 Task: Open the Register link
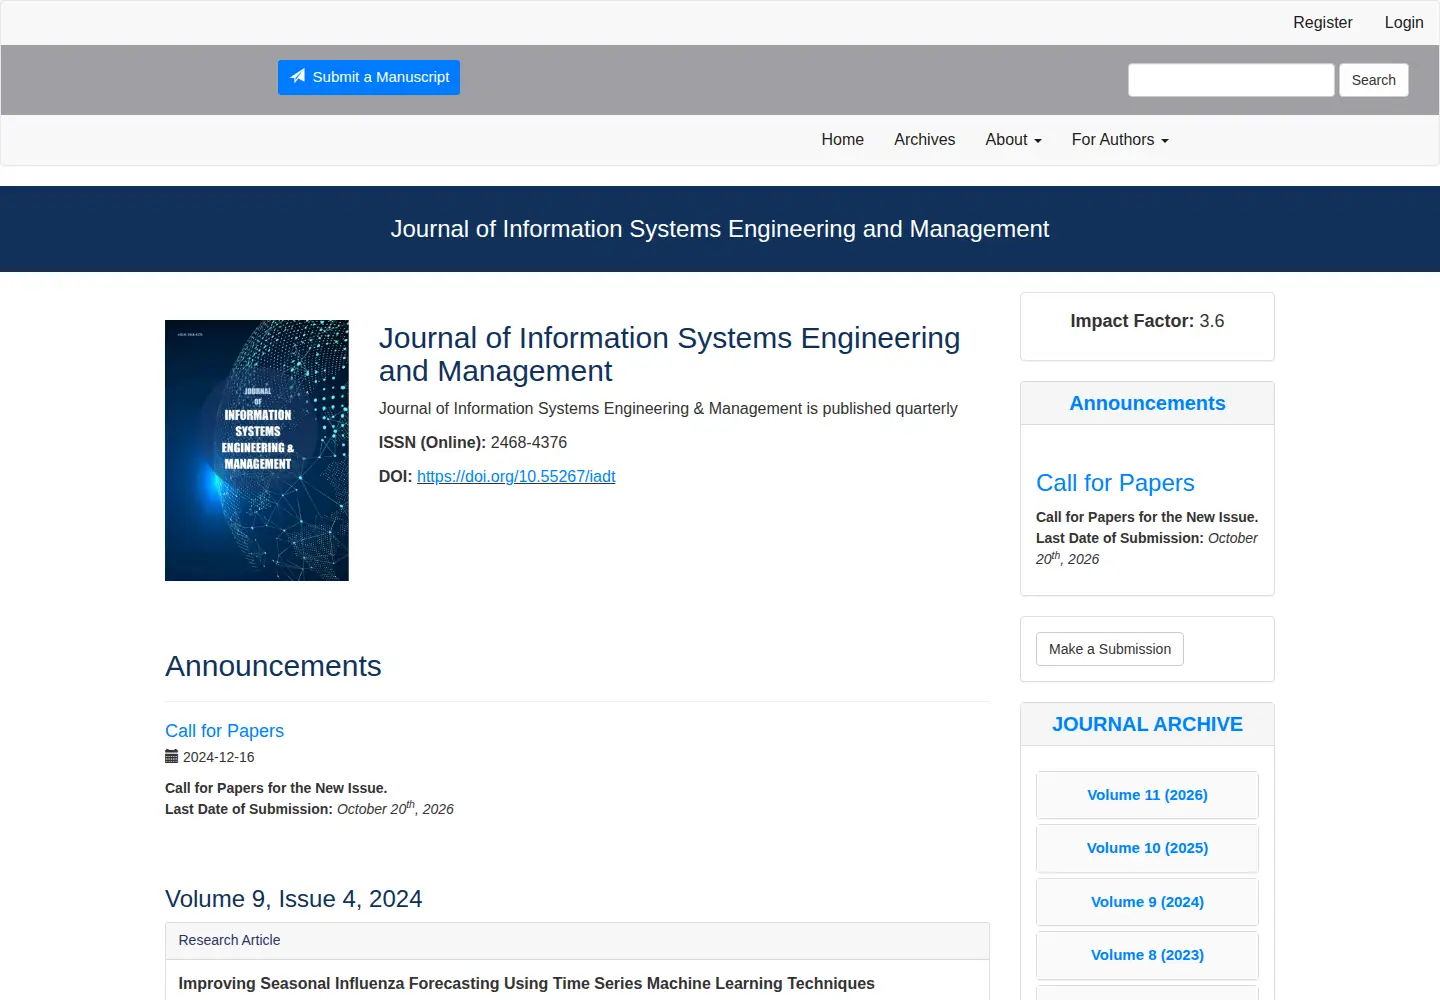1322,22
